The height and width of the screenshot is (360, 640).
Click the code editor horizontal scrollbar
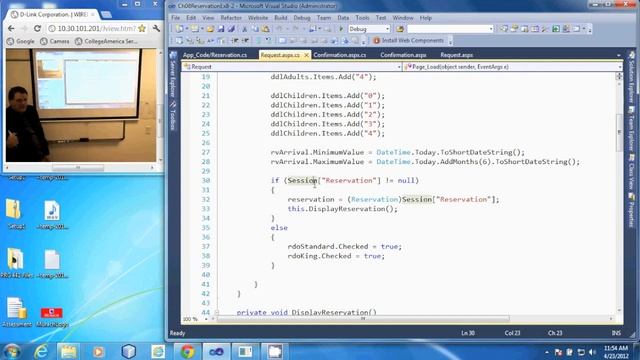tap(363, 319)
